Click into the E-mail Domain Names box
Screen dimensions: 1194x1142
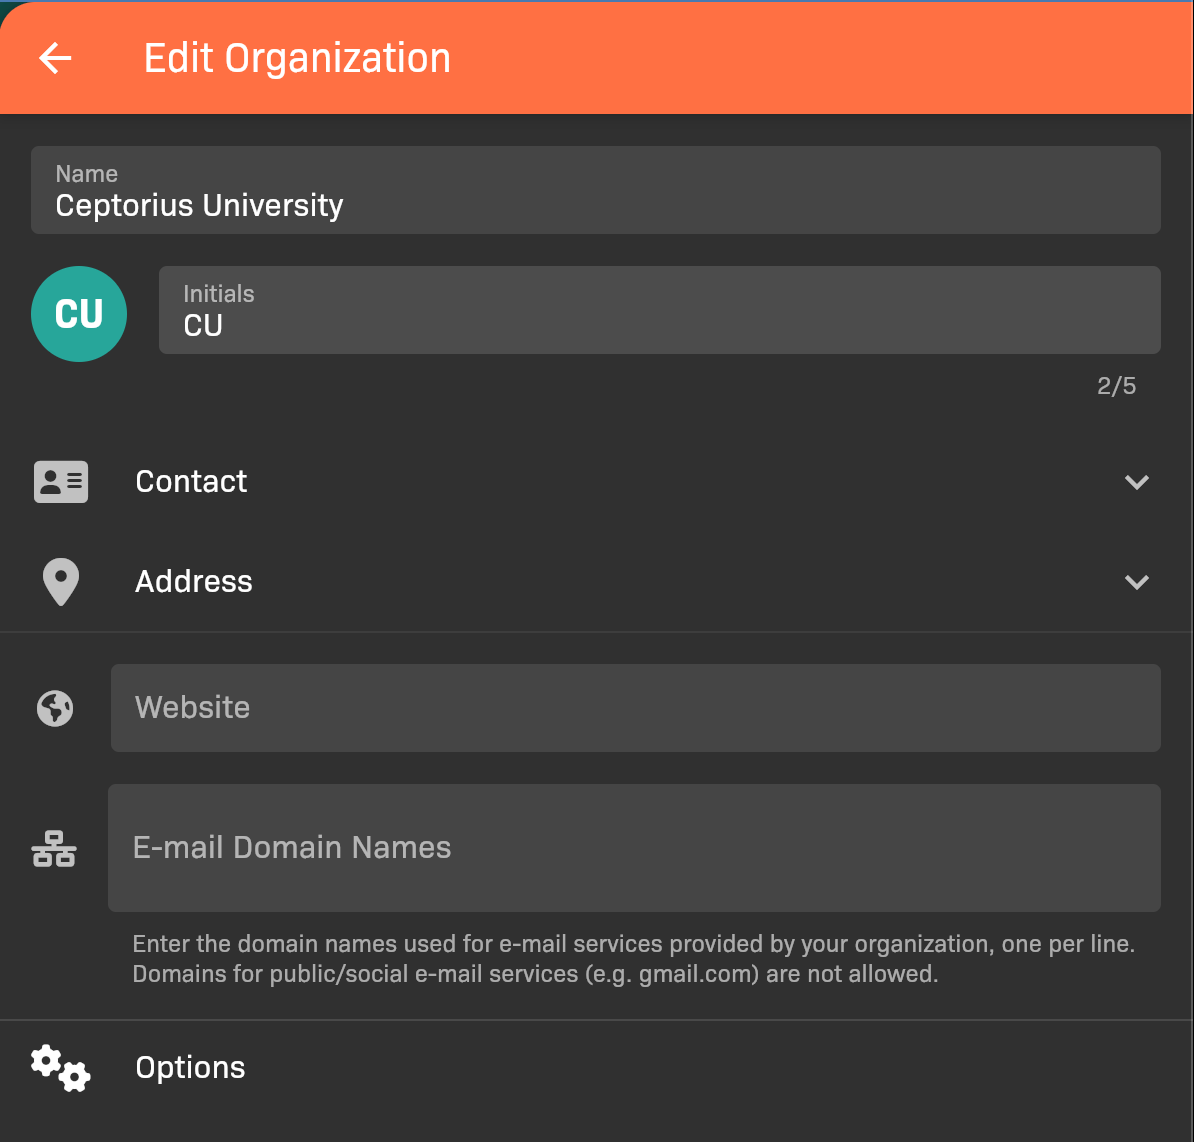click(634, 848)
